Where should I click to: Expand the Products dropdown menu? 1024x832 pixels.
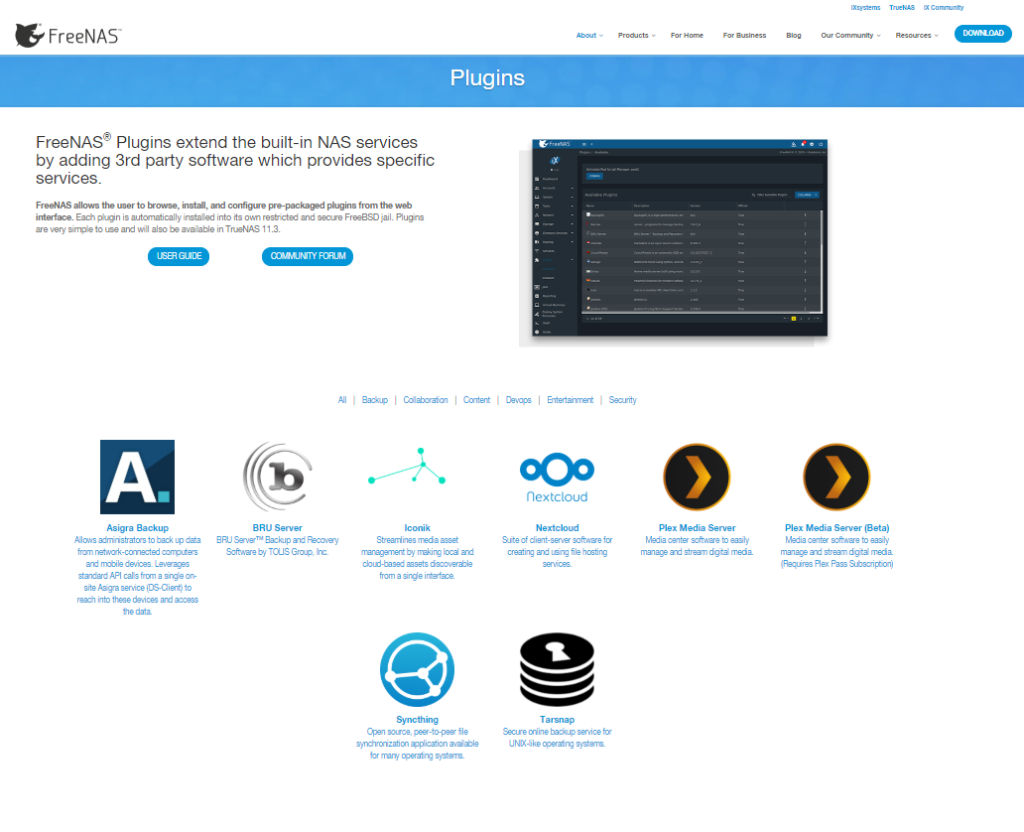click(636, 35)
